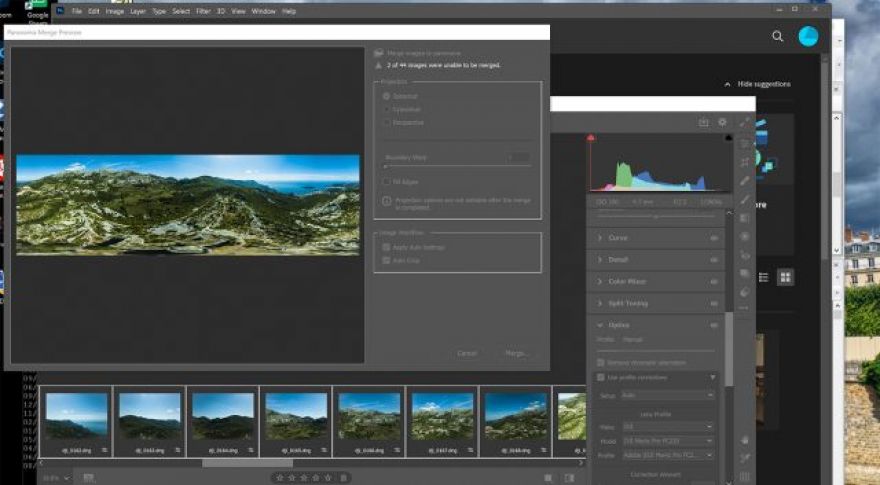The height and width of the screenshot is (485, 880).
Task: Click Cancel in Panorama Merge Preview
Action: point(467,353)
